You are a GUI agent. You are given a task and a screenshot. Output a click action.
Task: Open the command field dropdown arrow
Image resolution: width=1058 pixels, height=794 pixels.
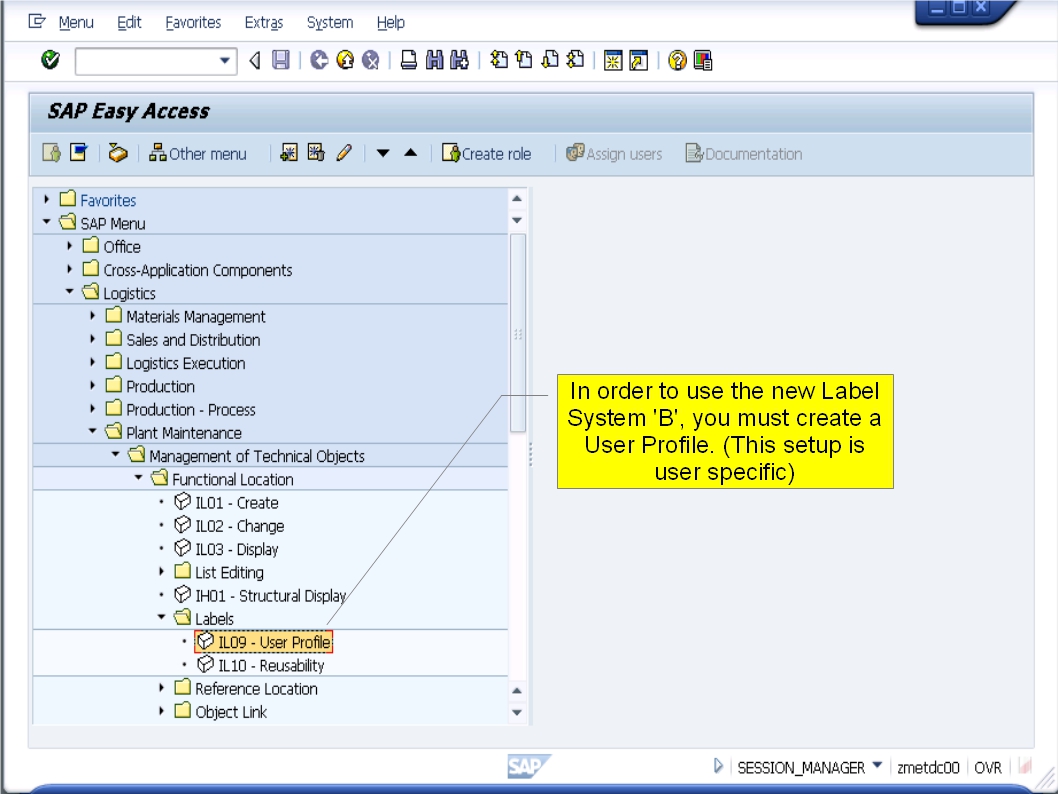pyautogui.click(x=225, y=61)
